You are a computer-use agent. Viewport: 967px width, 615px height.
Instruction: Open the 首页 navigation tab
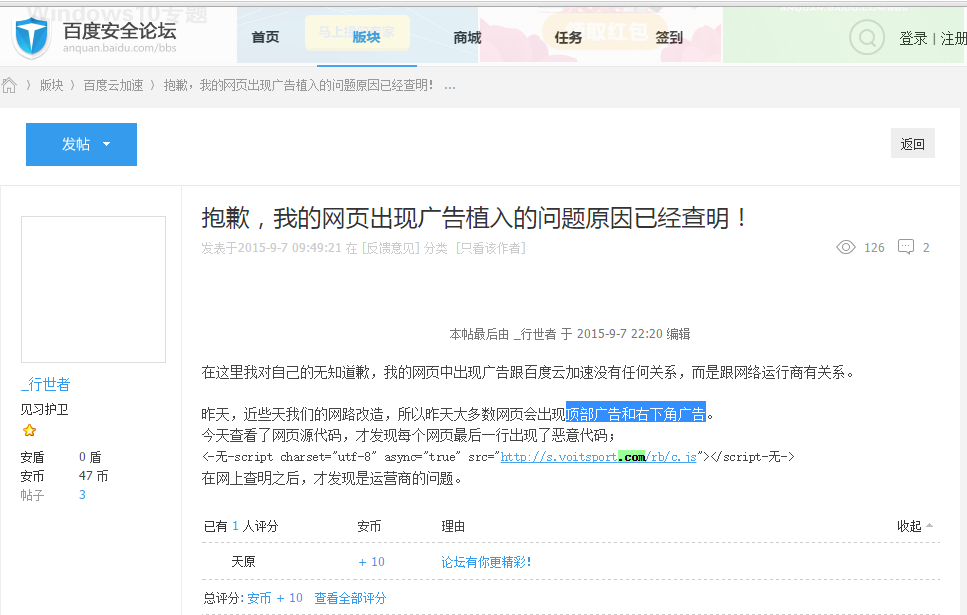(265, 38)
